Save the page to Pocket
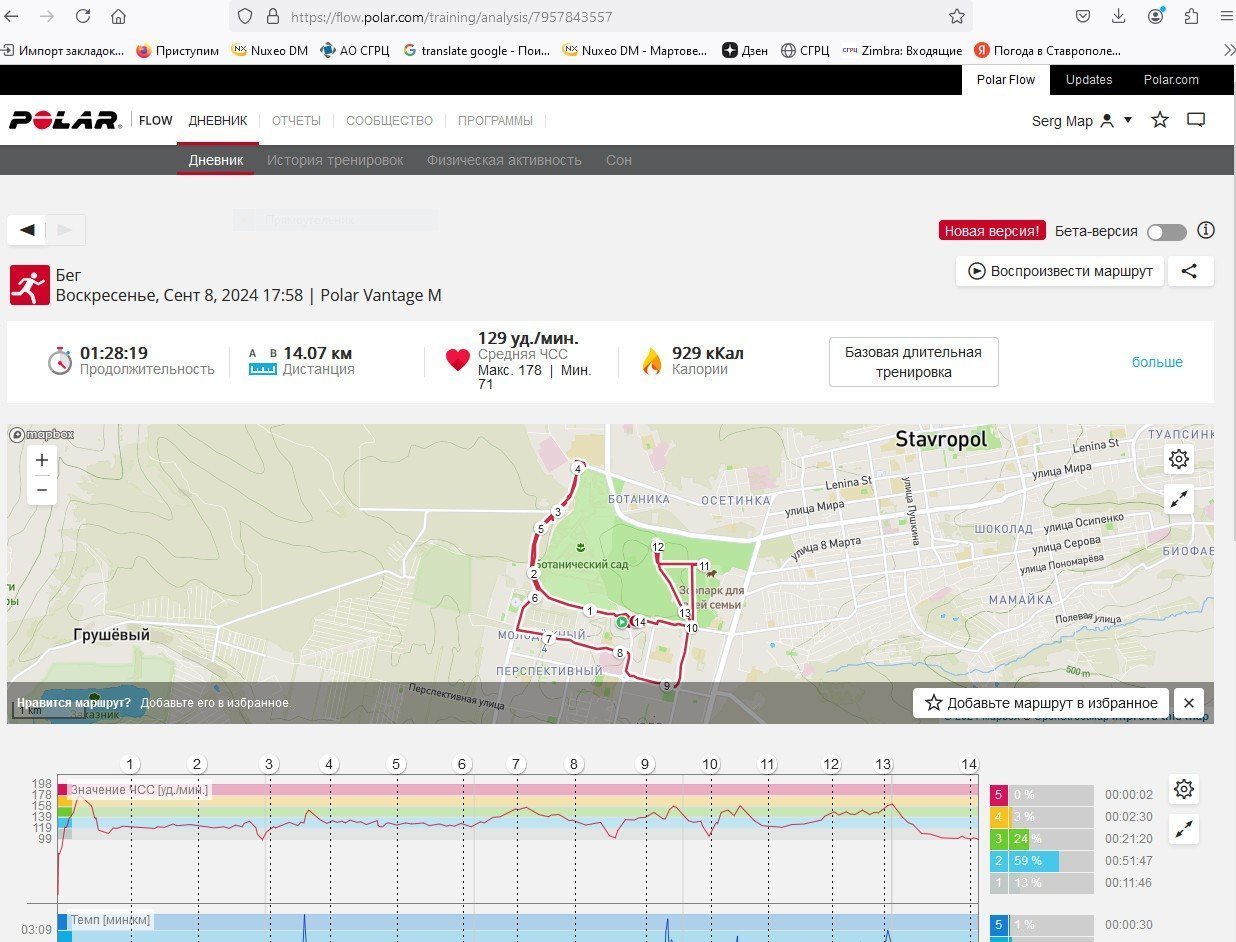This screenshot has width=1236, height=942. click(x=1083, y=16)
